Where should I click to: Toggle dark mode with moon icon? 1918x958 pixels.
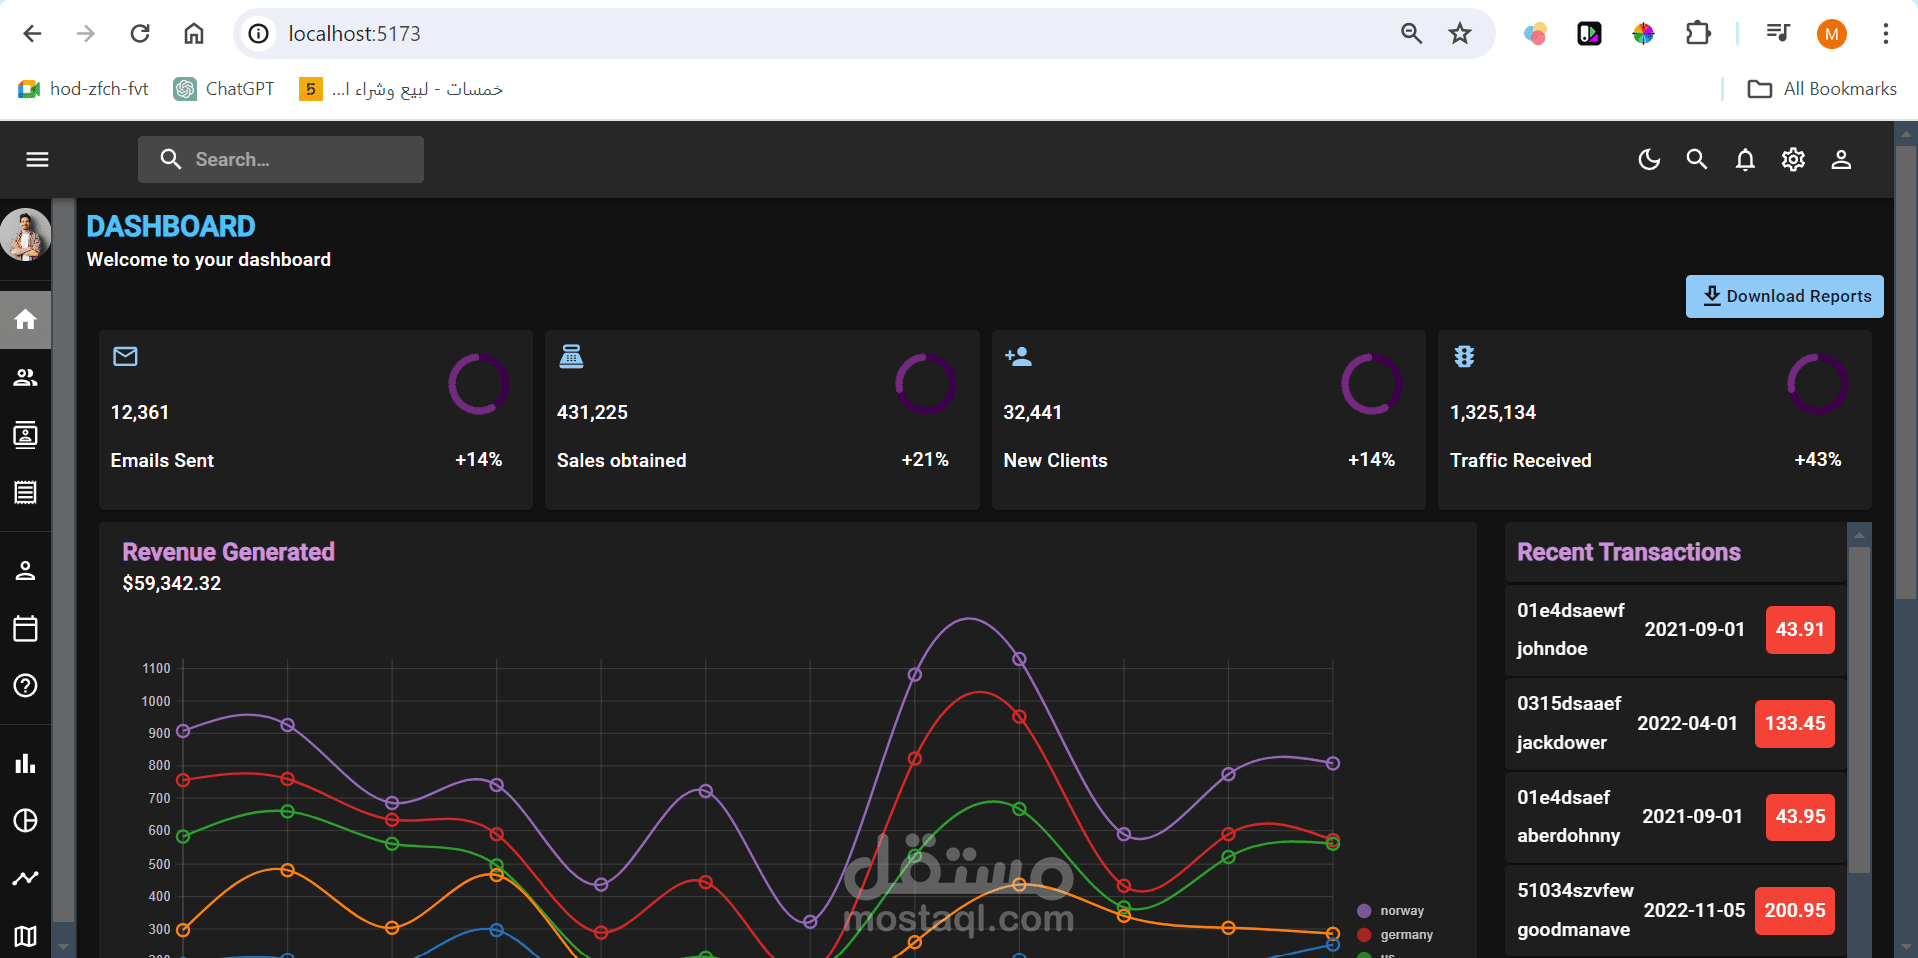1649,159
